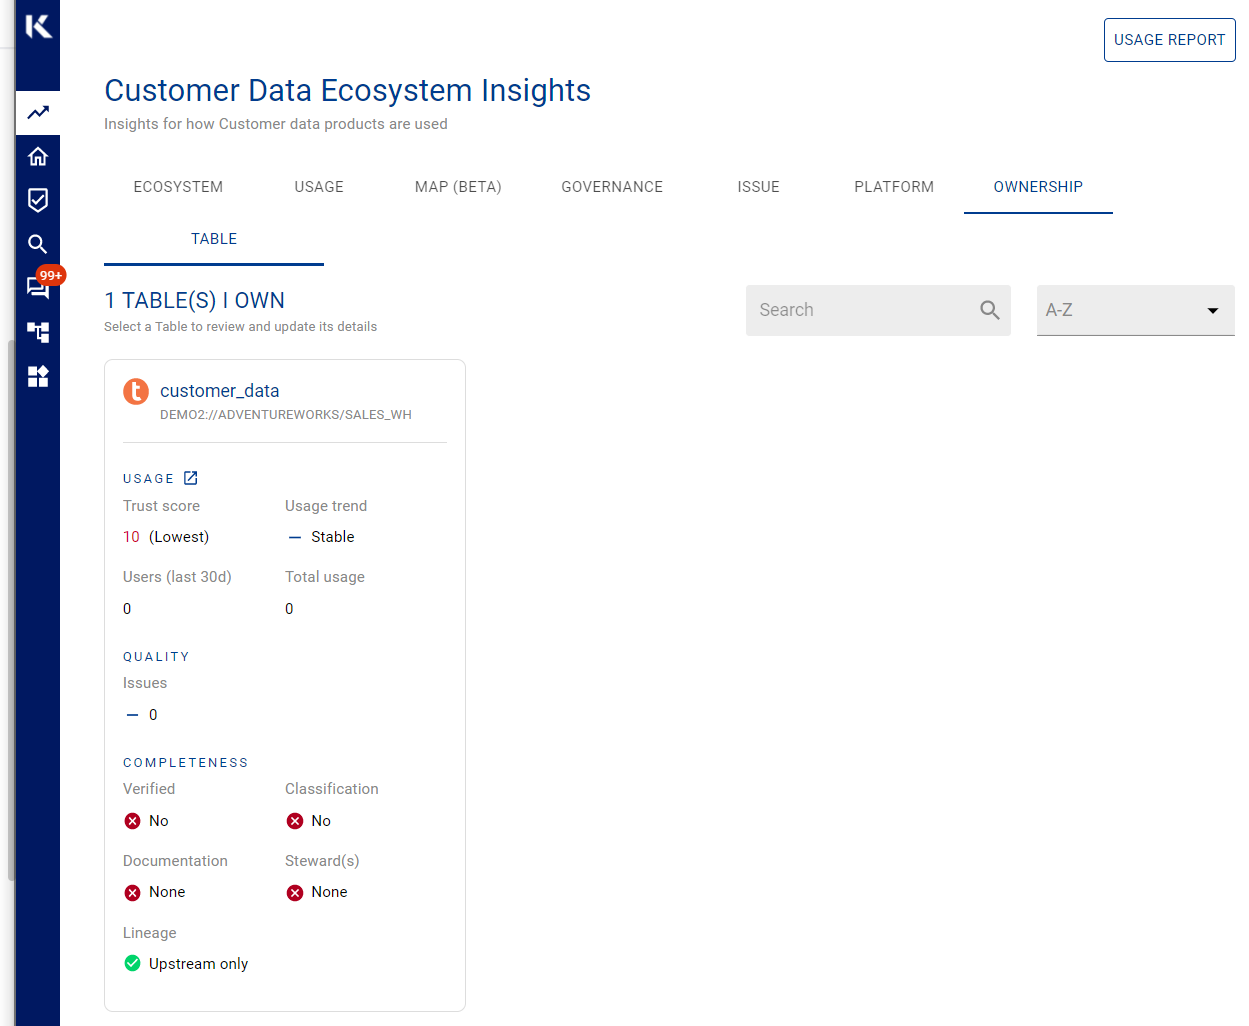Image resolution: width=1249 pixels, height=1026 pixels.
Task: Open the lineage hierarchy sidebar icon
Action: coord(38,332)
